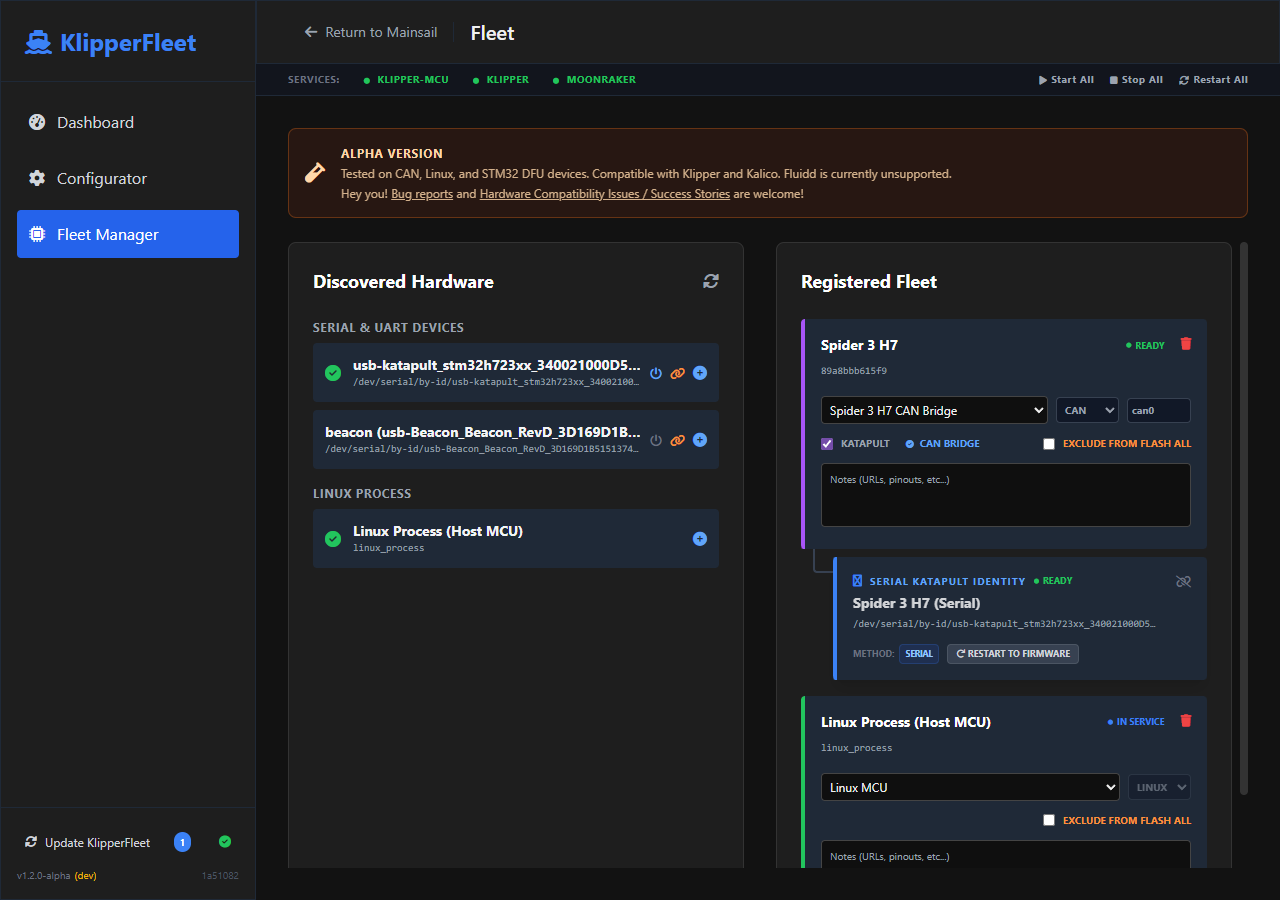
Task: Click Start All services
Action: [x=1066, y=80]
